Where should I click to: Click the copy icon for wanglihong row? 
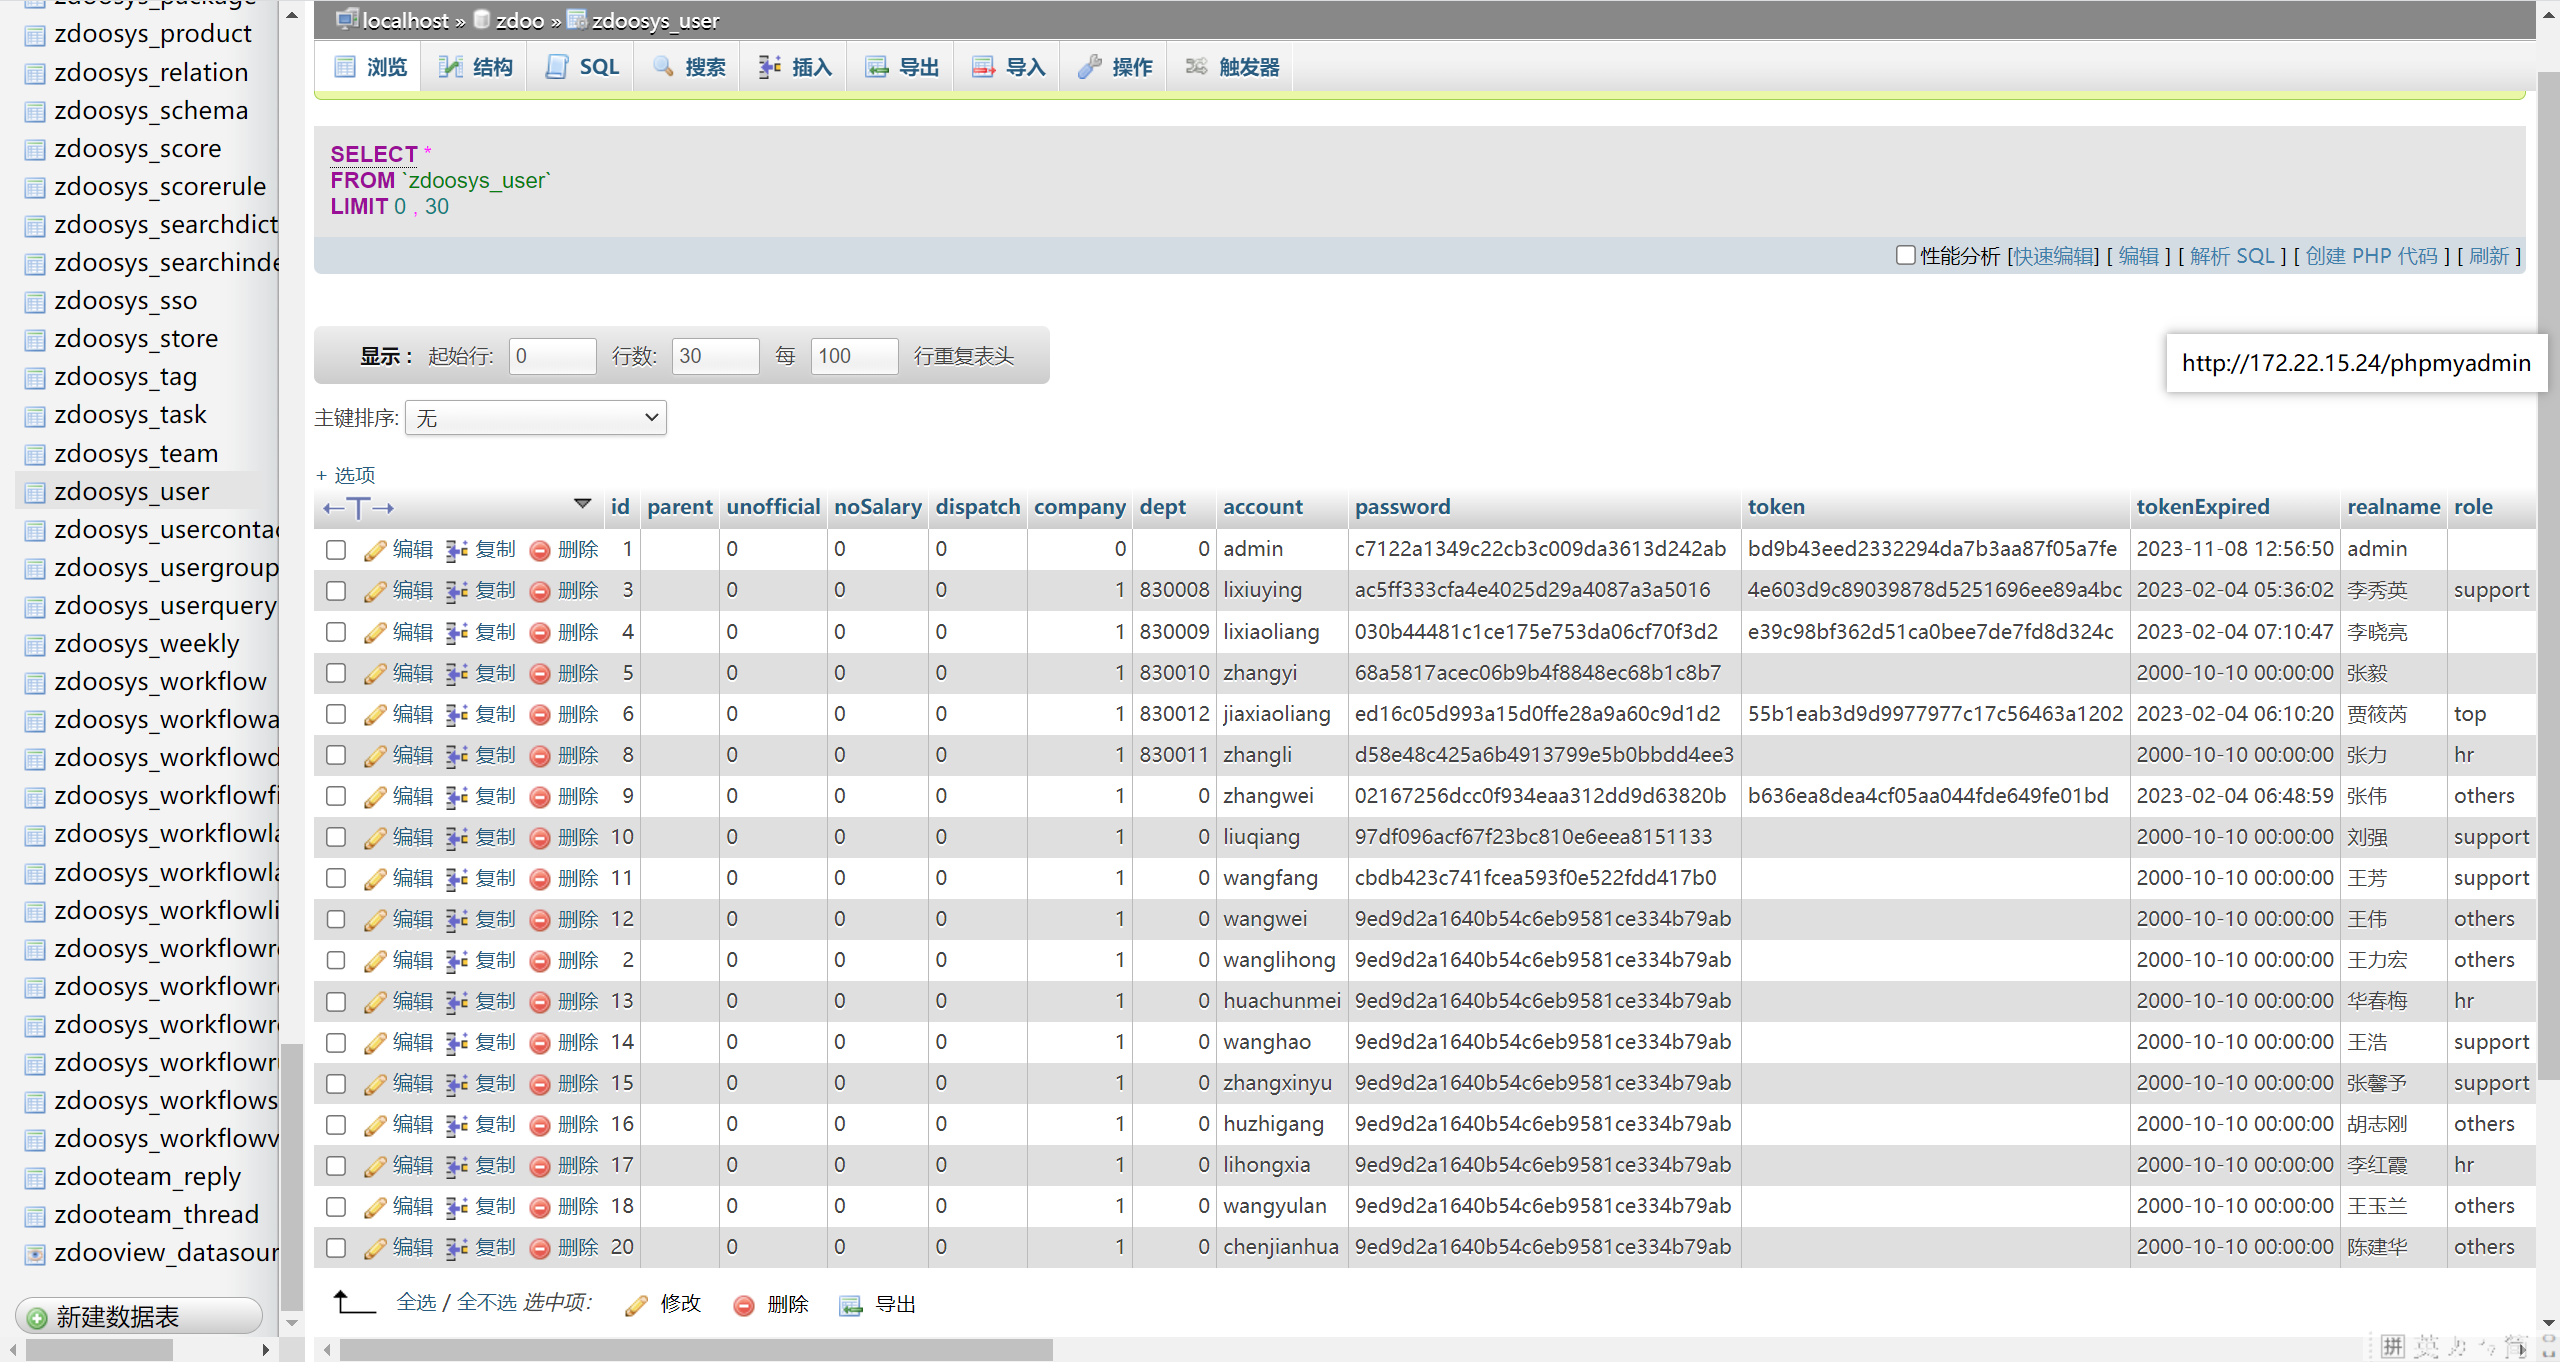[457, 961]
